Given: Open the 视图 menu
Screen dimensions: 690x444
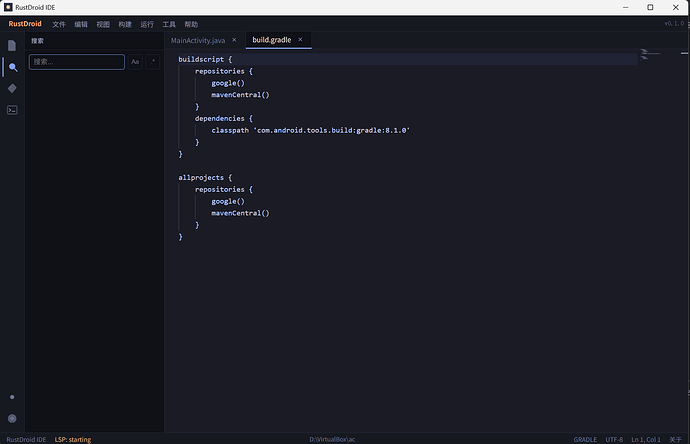Looking at the screenshot, I should pyautogui.click(x=103, y=24).
